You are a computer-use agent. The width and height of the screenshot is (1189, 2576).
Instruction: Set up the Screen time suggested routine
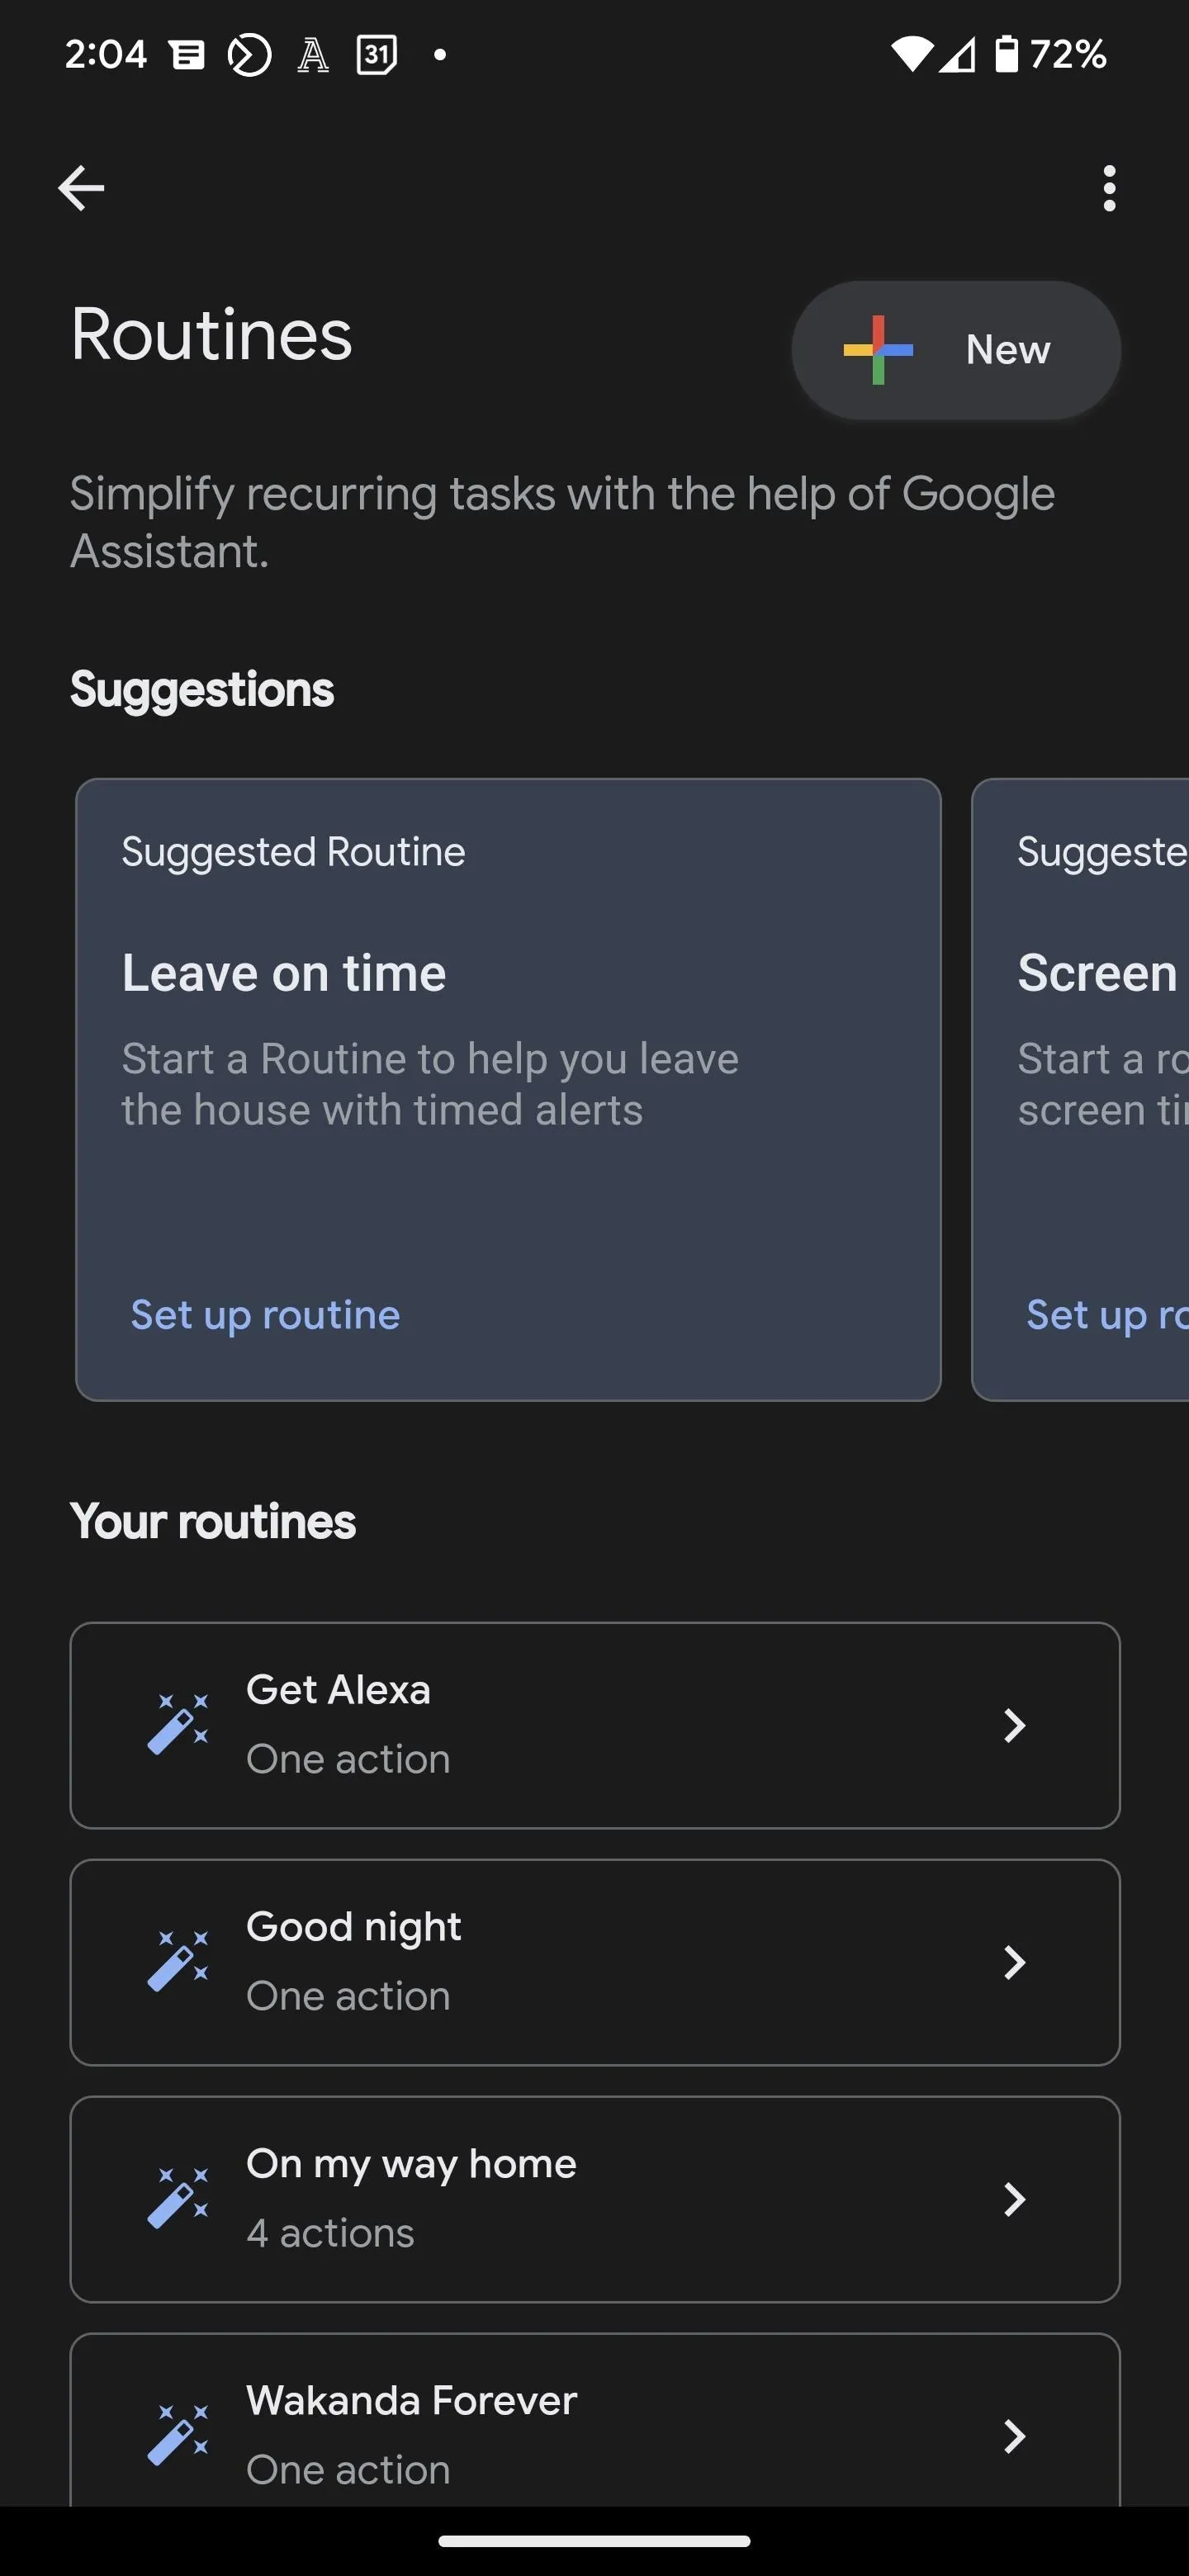pyautogui.click(x=1107, y=1314)
